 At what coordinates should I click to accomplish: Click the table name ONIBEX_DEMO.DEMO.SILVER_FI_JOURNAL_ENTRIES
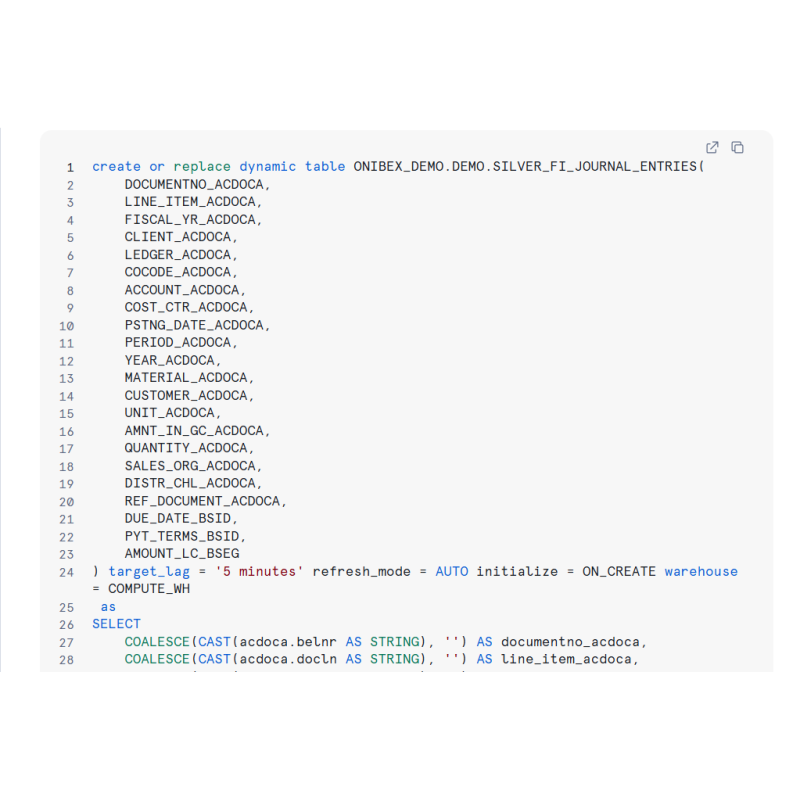click(526, 167)
